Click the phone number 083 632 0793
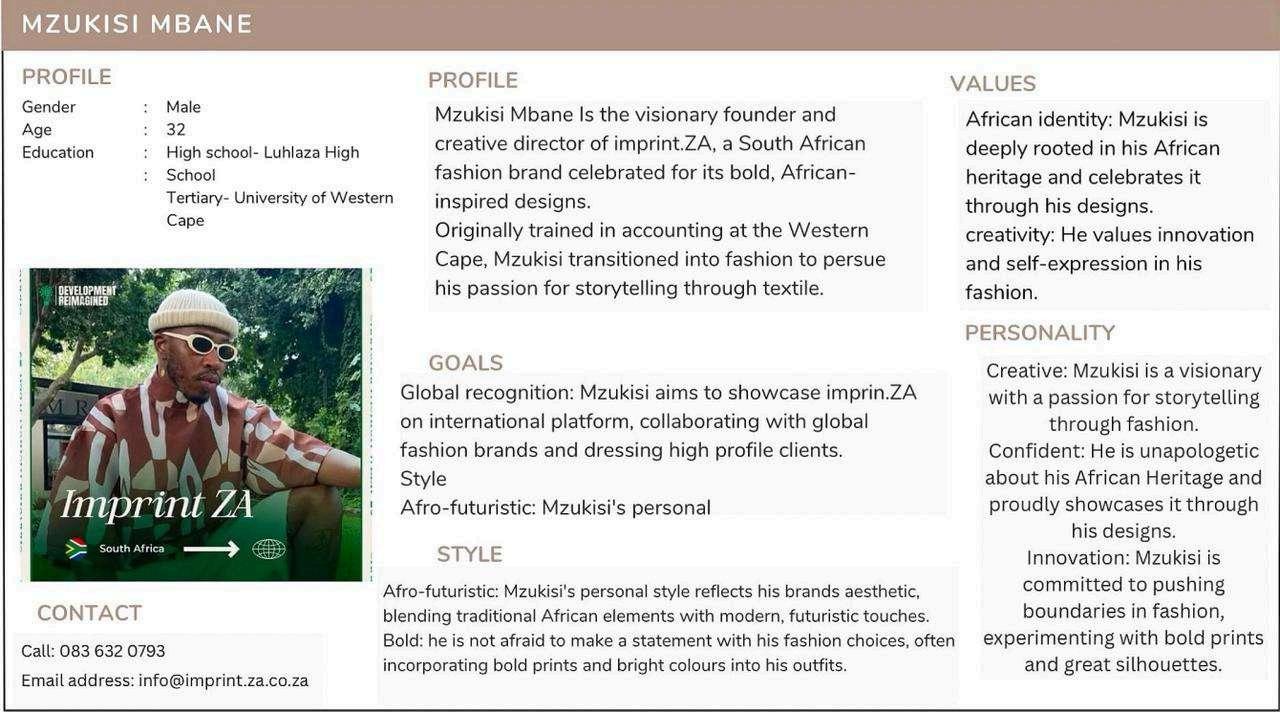Viewport: 1280px width, 712px height. pyautogui.click(x=112, y=651)
